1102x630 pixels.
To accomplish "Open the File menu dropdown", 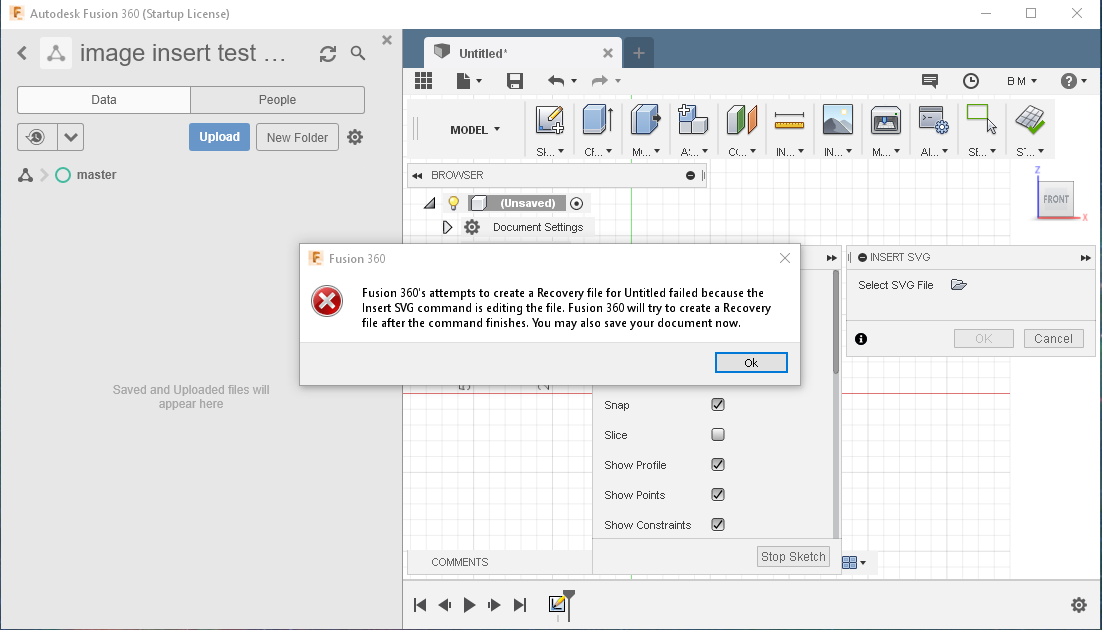I will click(469, 81).
